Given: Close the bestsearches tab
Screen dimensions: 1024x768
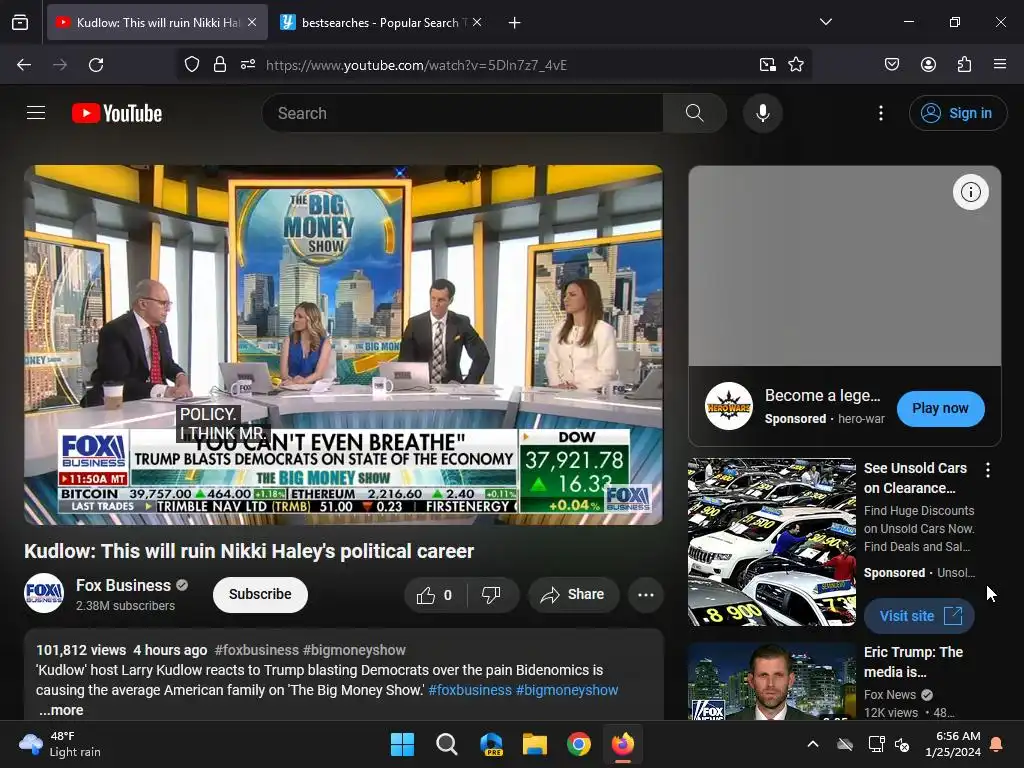Looking at the screenshot, I should point(477,23).
